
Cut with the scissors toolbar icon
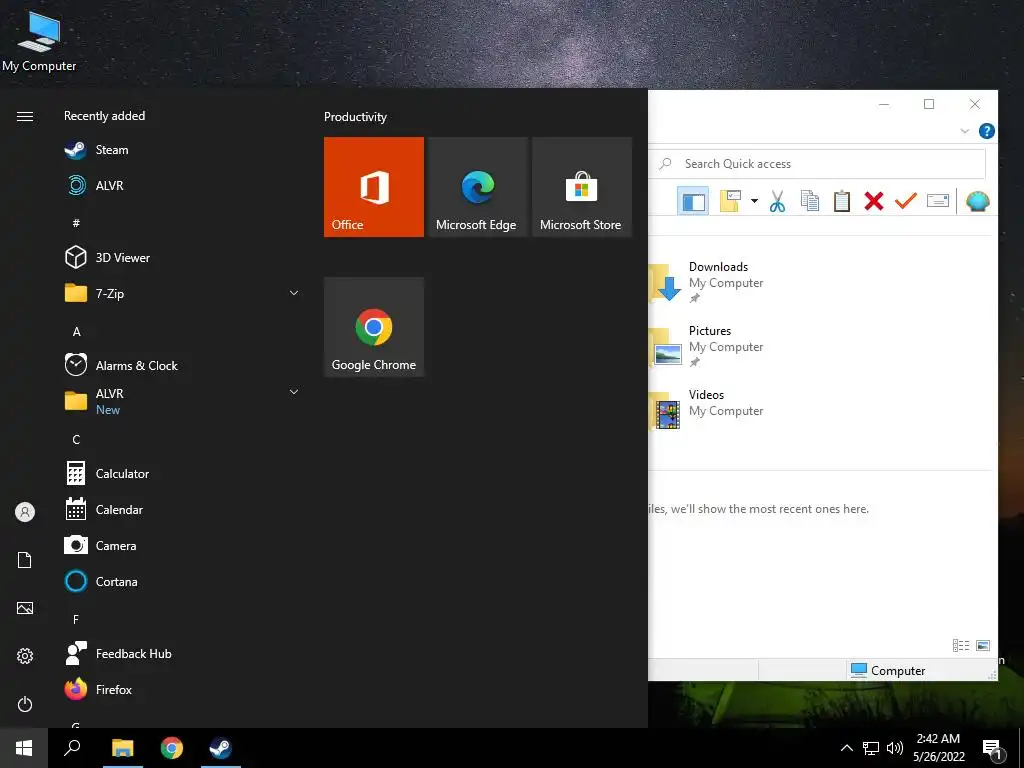(777, 201)
